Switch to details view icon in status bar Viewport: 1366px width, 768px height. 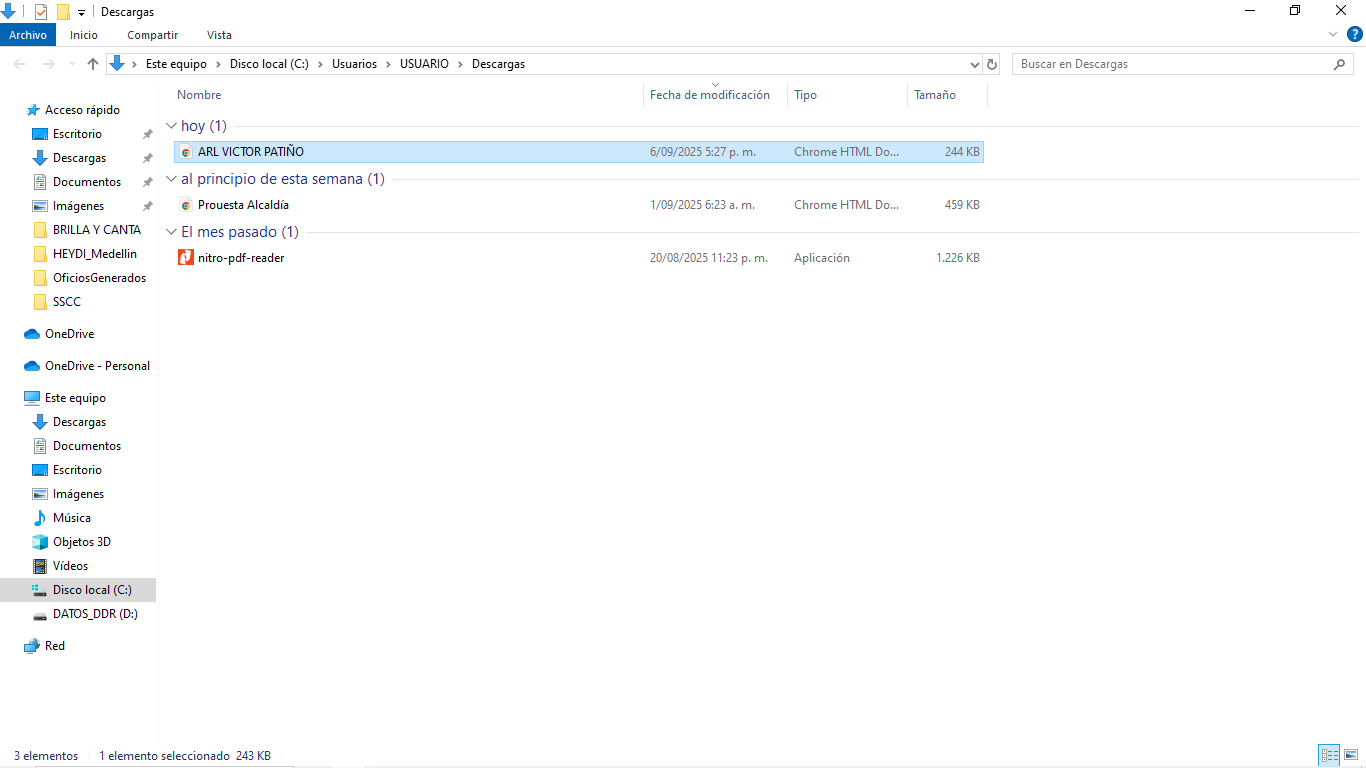[x=1329, y=756]
